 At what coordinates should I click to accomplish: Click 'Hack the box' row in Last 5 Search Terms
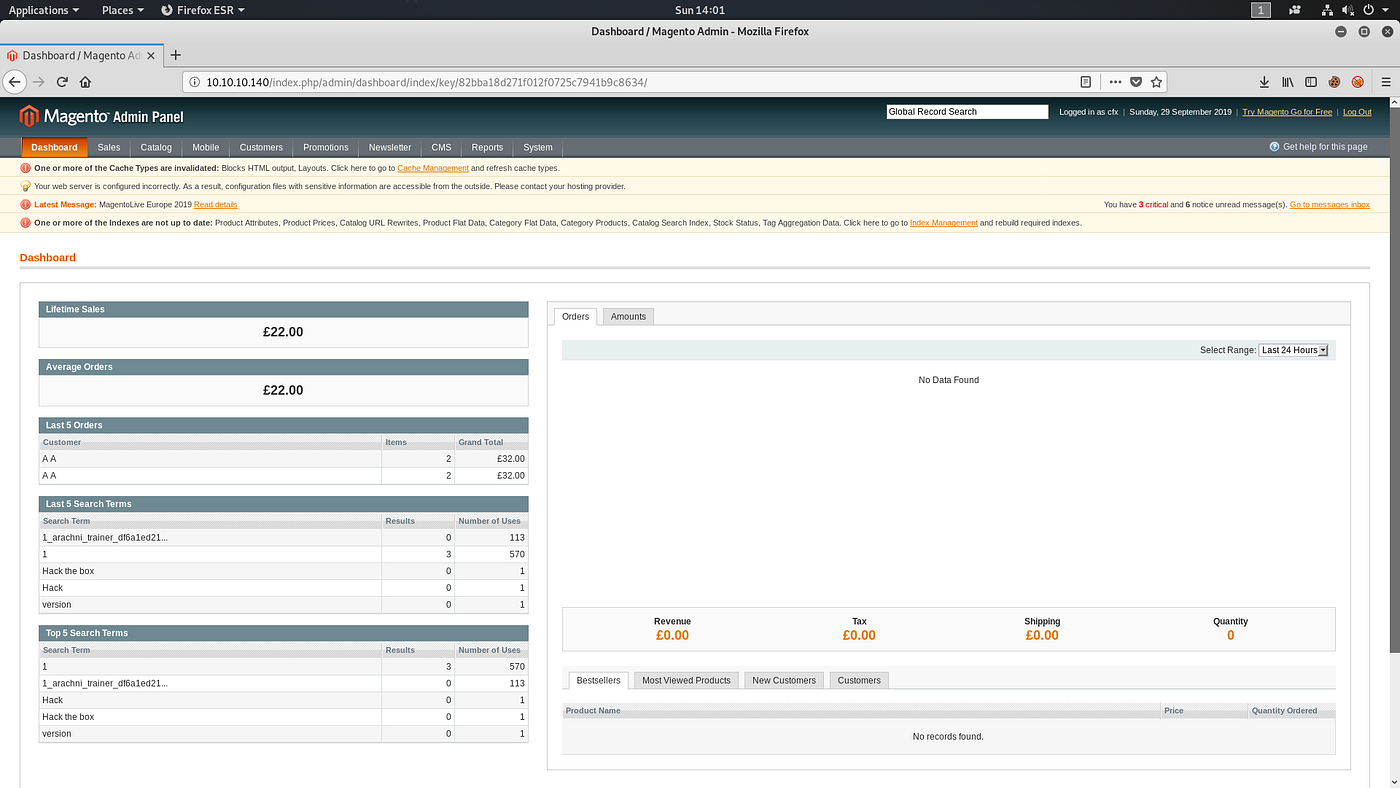(284, 571)
